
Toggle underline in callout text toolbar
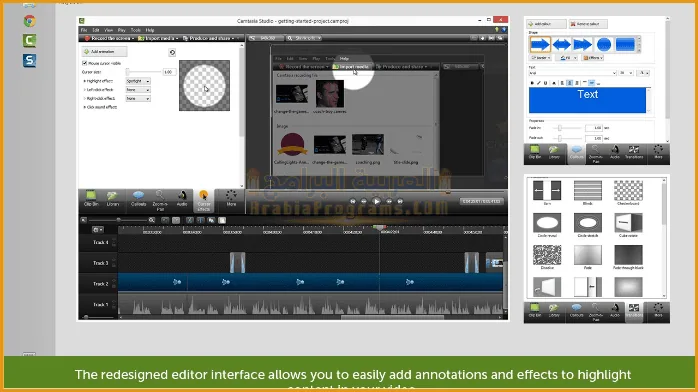[545, 83]
